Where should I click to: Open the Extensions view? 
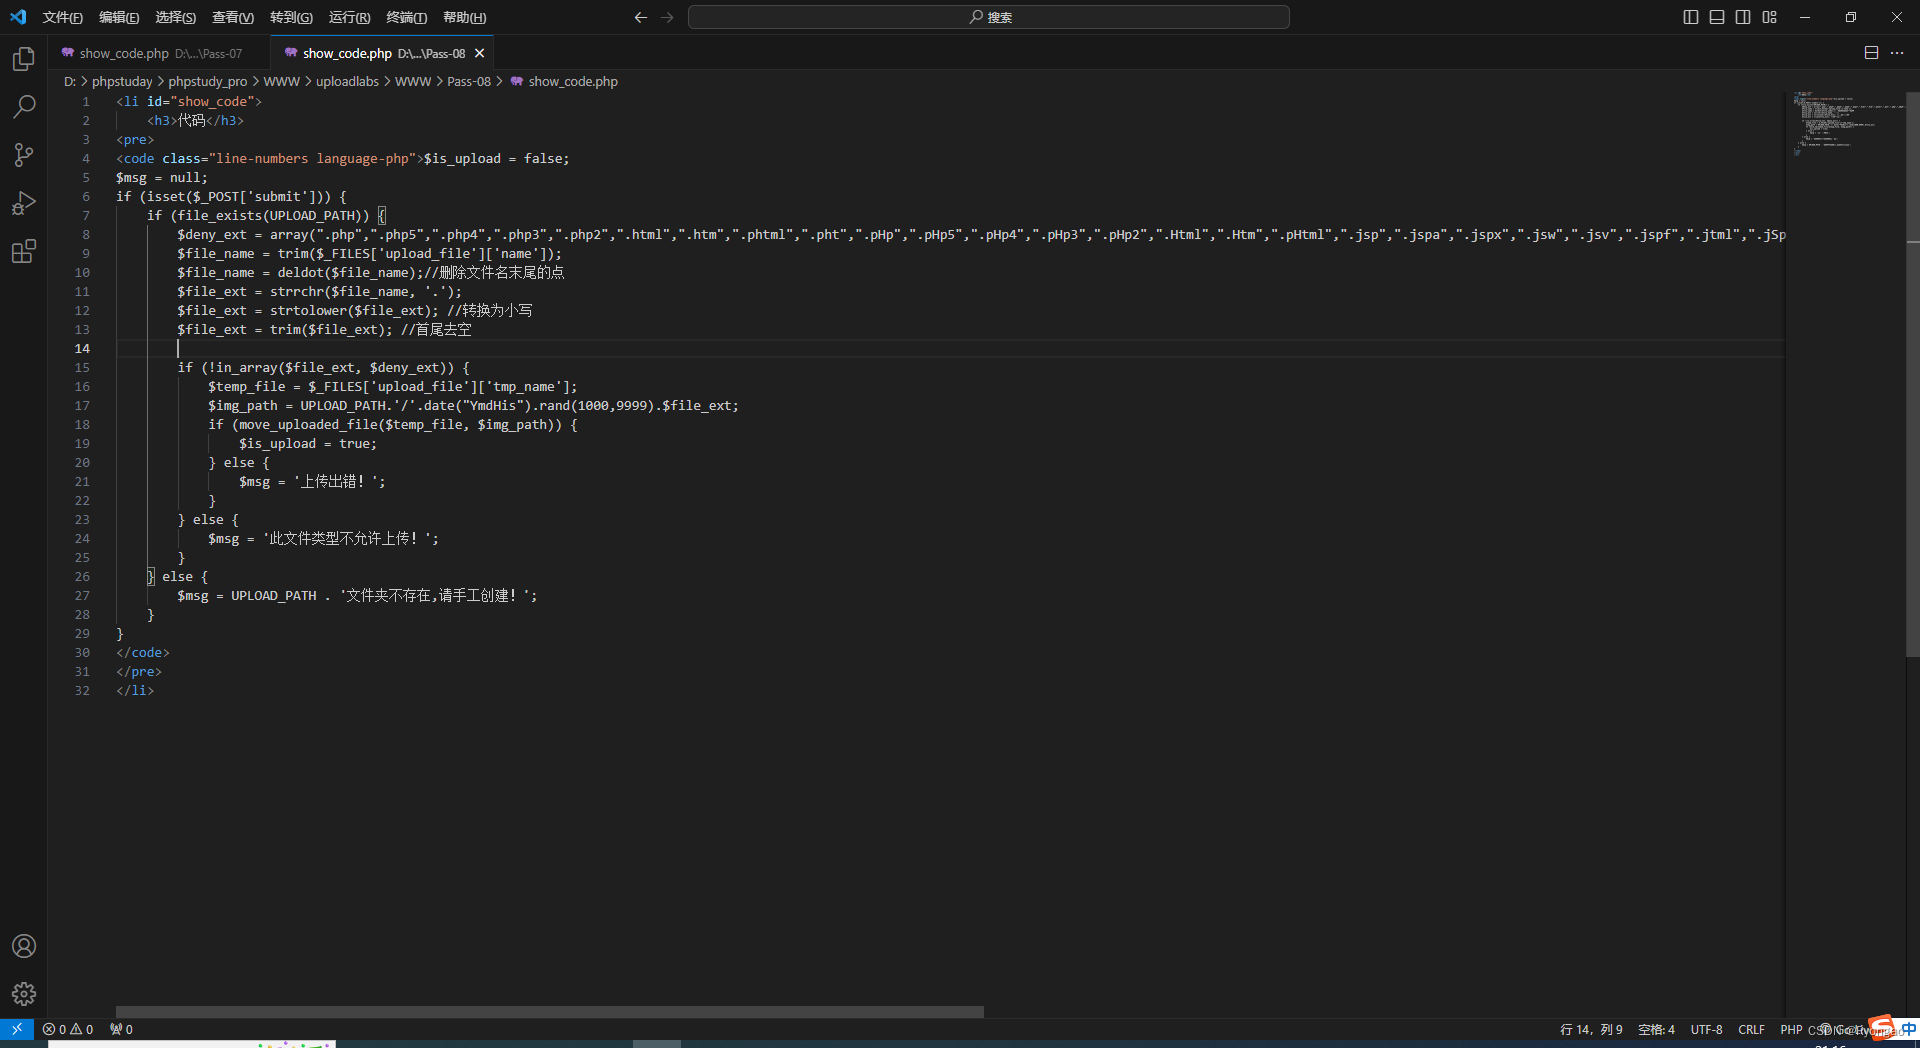[x=24, y=251]
